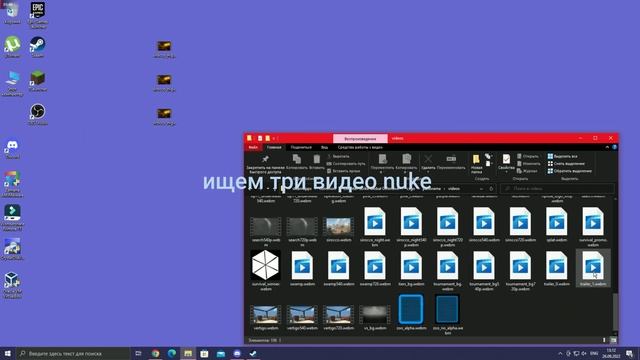
Task: Launch uTorrent from the desktop
Action: point(12,47)
